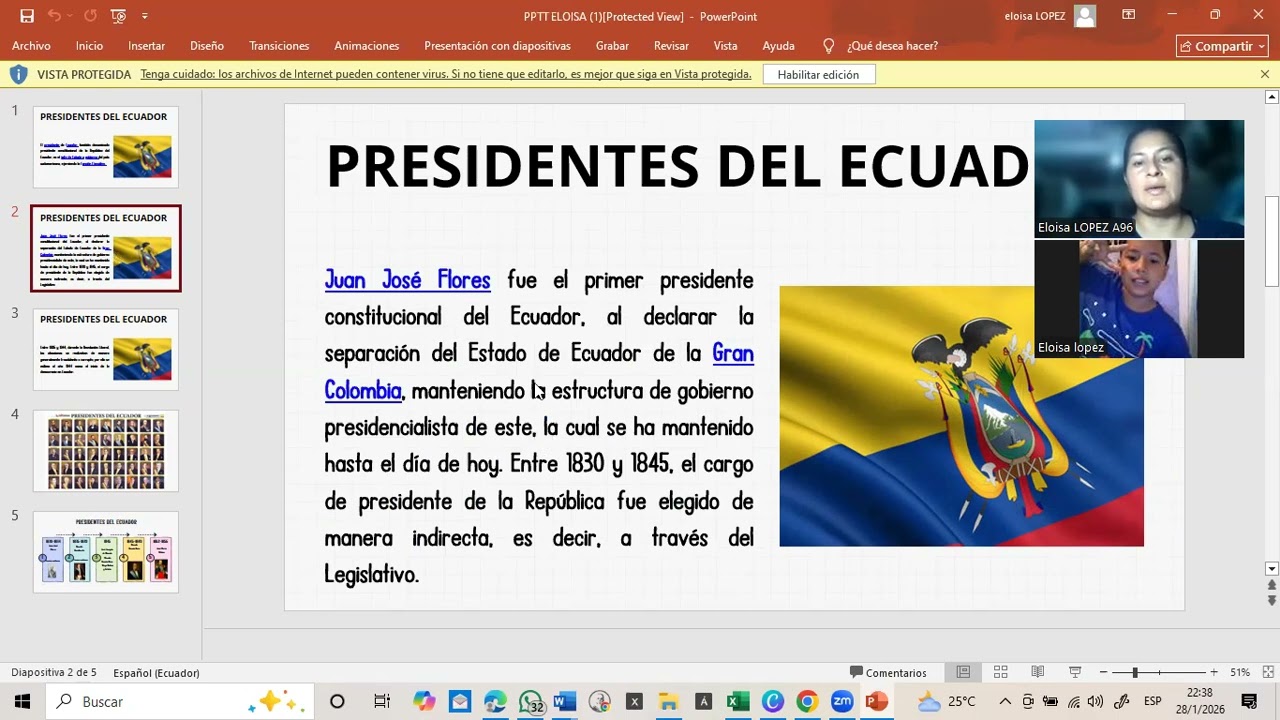Select slide 4 presidents portraits thumbnail

(x=105, y=450)
